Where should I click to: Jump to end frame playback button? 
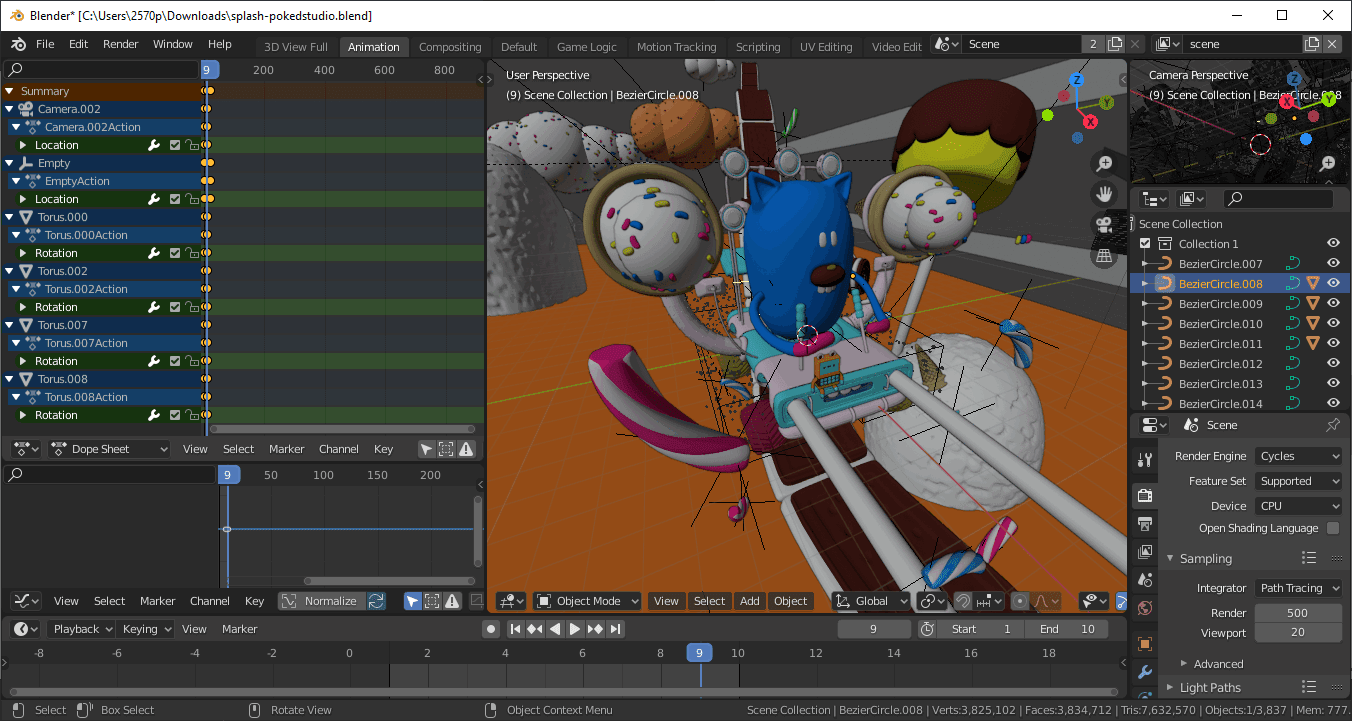coord(615,629)
